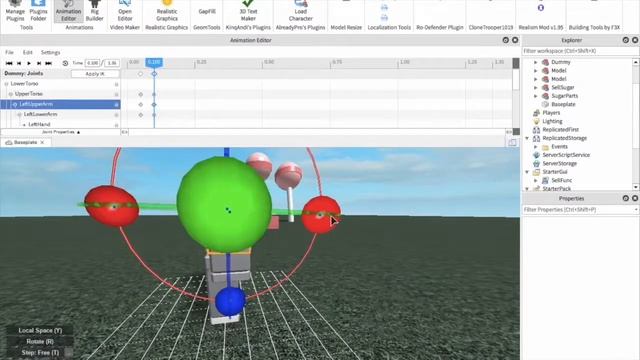Step to the previous keyframe
The image size is (640, 360).
click(19, 63)
